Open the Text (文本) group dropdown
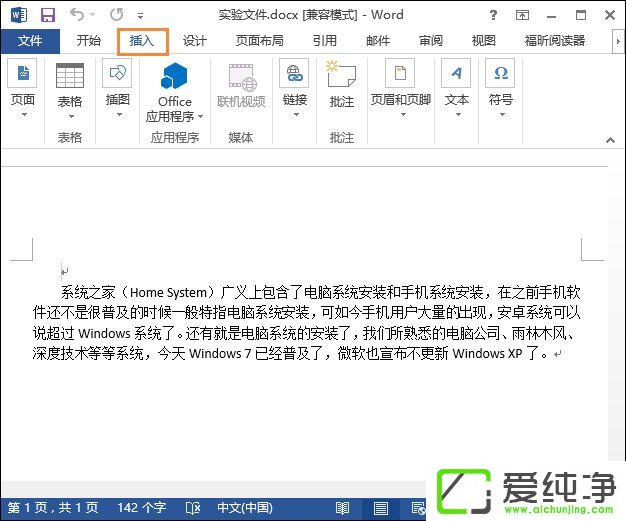This screenshot has height=521, width=626. [456, 114]
